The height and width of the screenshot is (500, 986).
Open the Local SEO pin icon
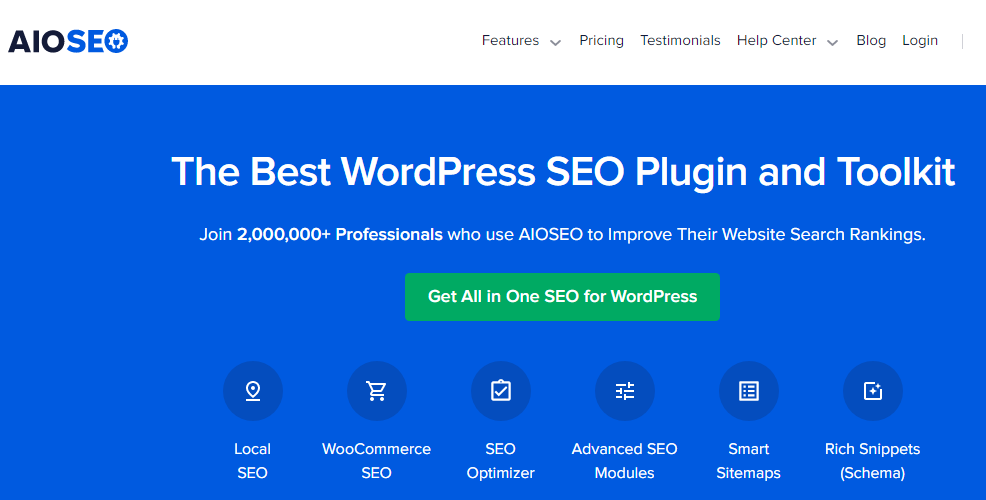pyautogui.click(x=253, y=391)
